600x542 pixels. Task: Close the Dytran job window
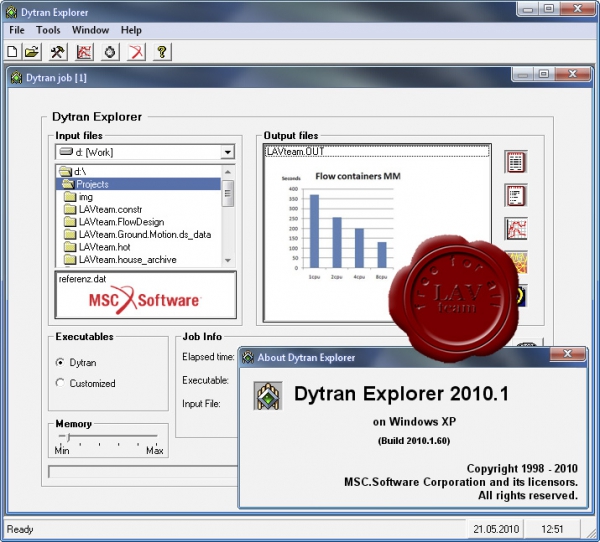[572, 73]
